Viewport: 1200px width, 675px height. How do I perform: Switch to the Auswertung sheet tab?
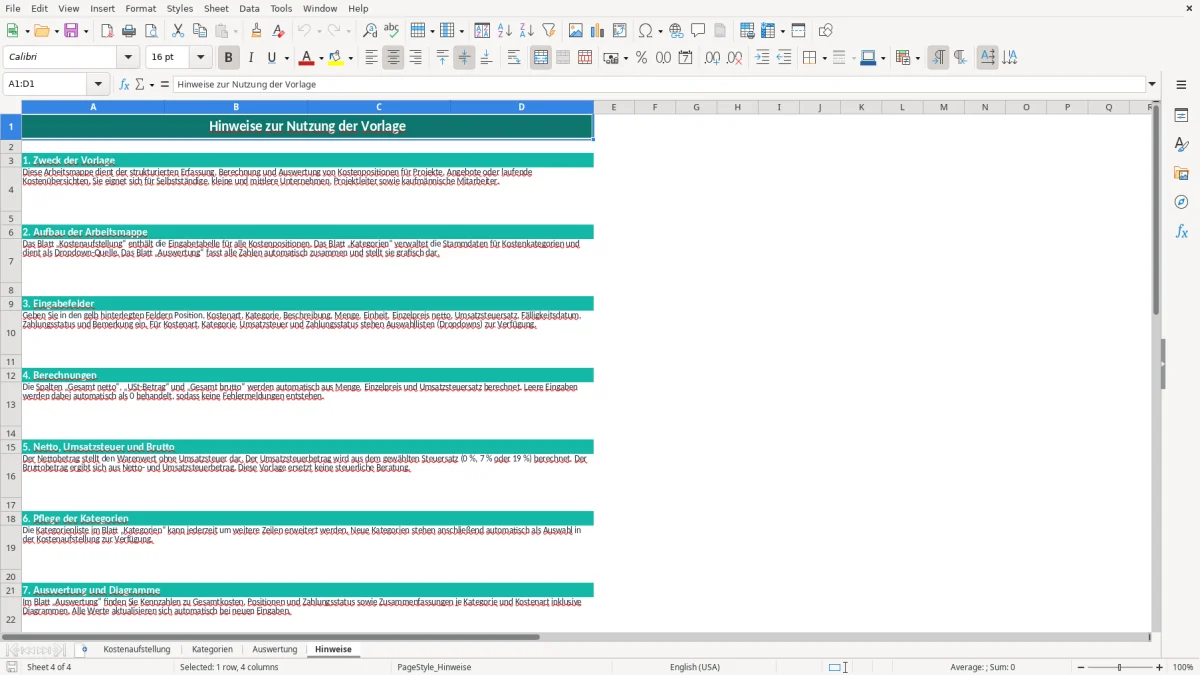[275, 650]
